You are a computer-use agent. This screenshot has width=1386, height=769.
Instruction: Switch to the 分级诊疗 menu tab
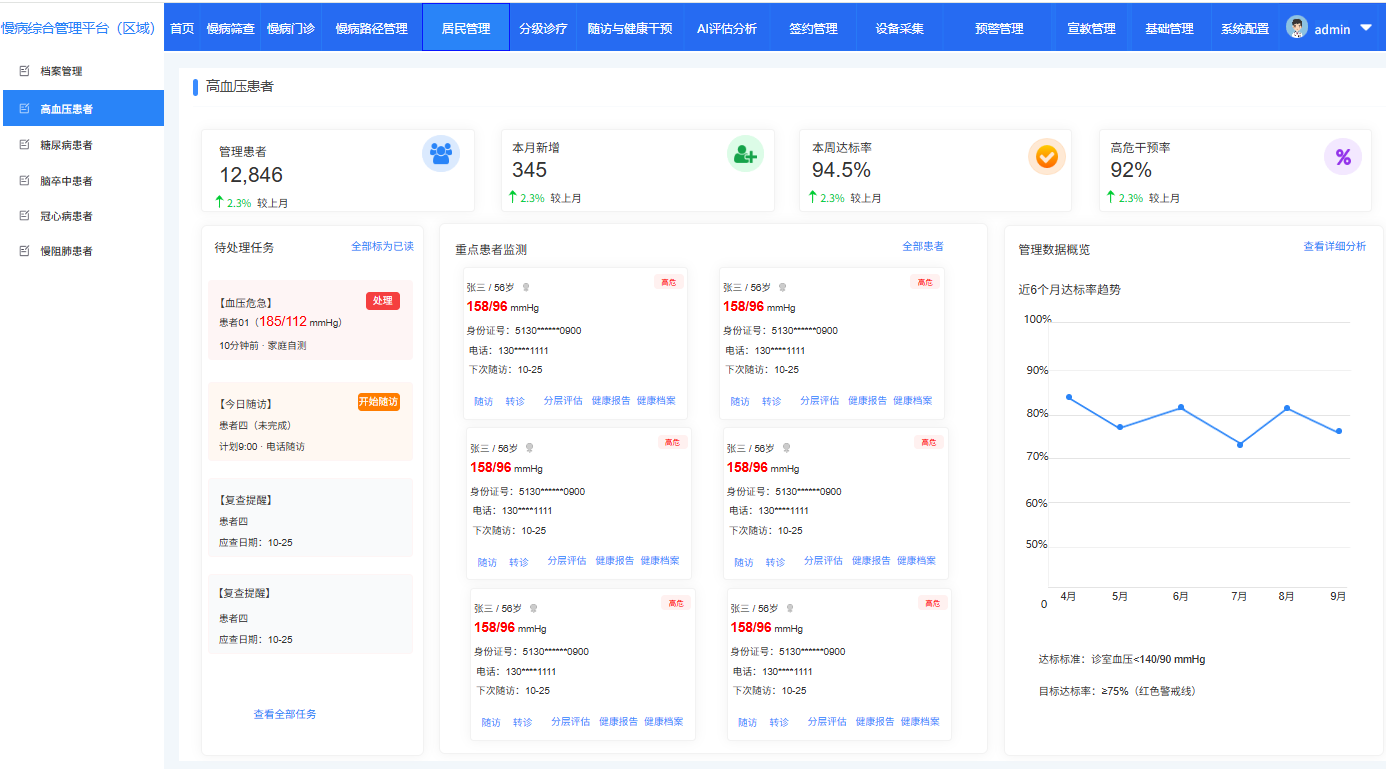[x=543, y=29]
